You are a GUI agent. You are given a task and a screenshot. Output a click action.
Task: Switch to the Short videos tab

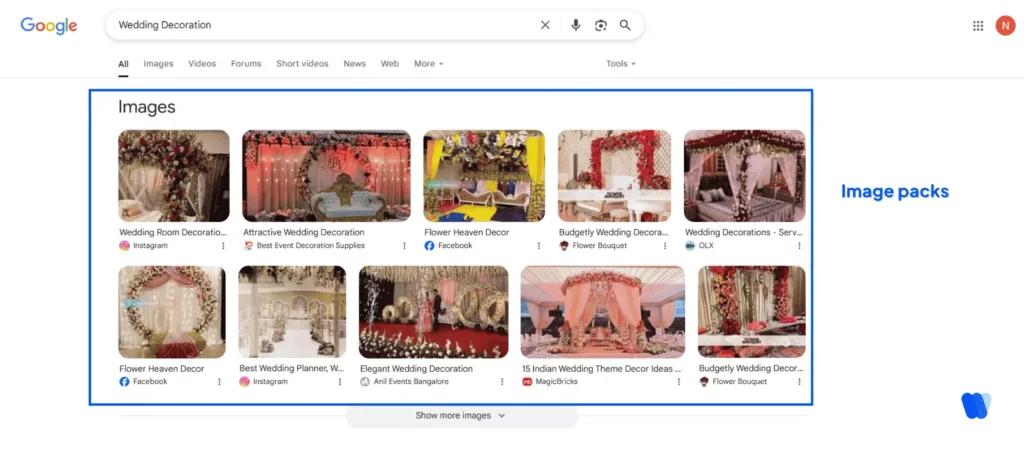click(x=302, y=63)
